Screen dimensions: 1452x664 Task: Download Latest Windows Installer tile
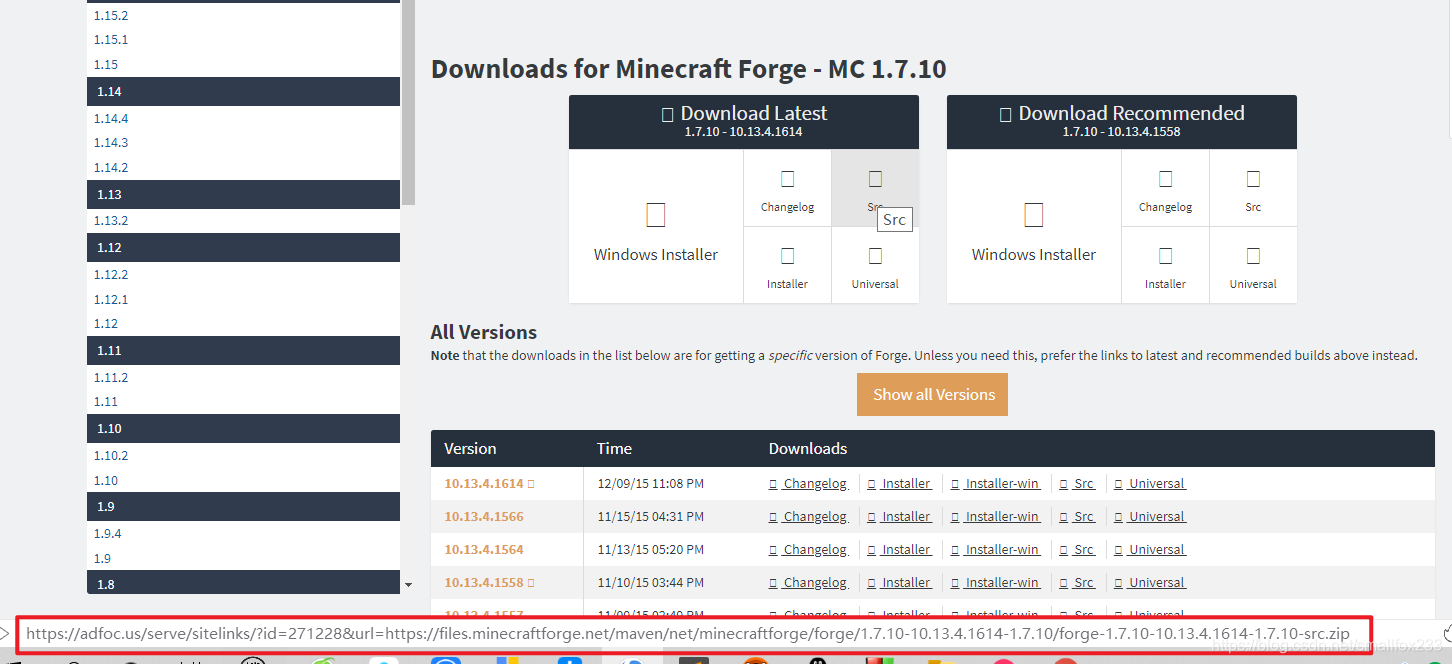pyautogui.click(x=656, y=227)
